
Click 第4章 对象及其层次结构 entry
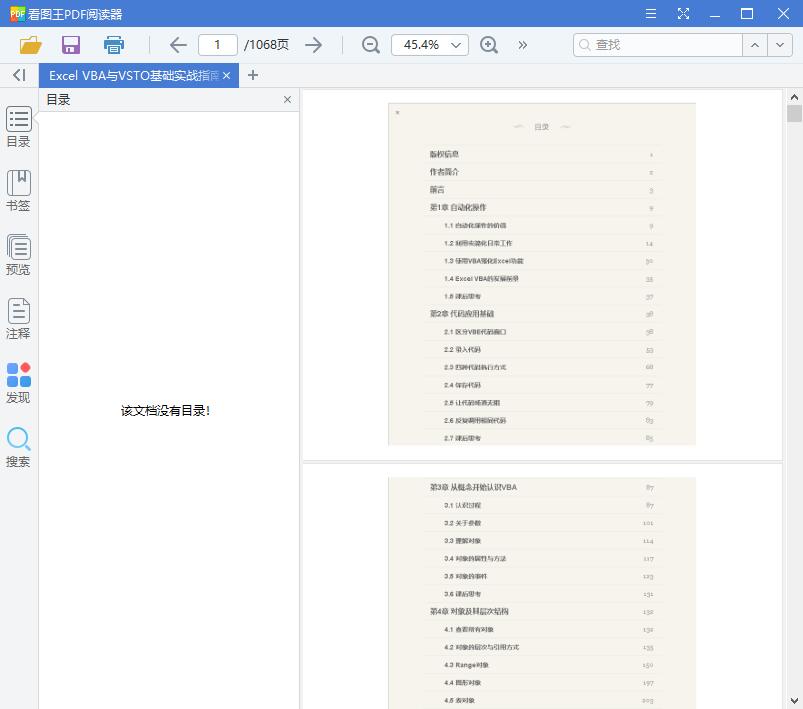click(x=469, y=611)
